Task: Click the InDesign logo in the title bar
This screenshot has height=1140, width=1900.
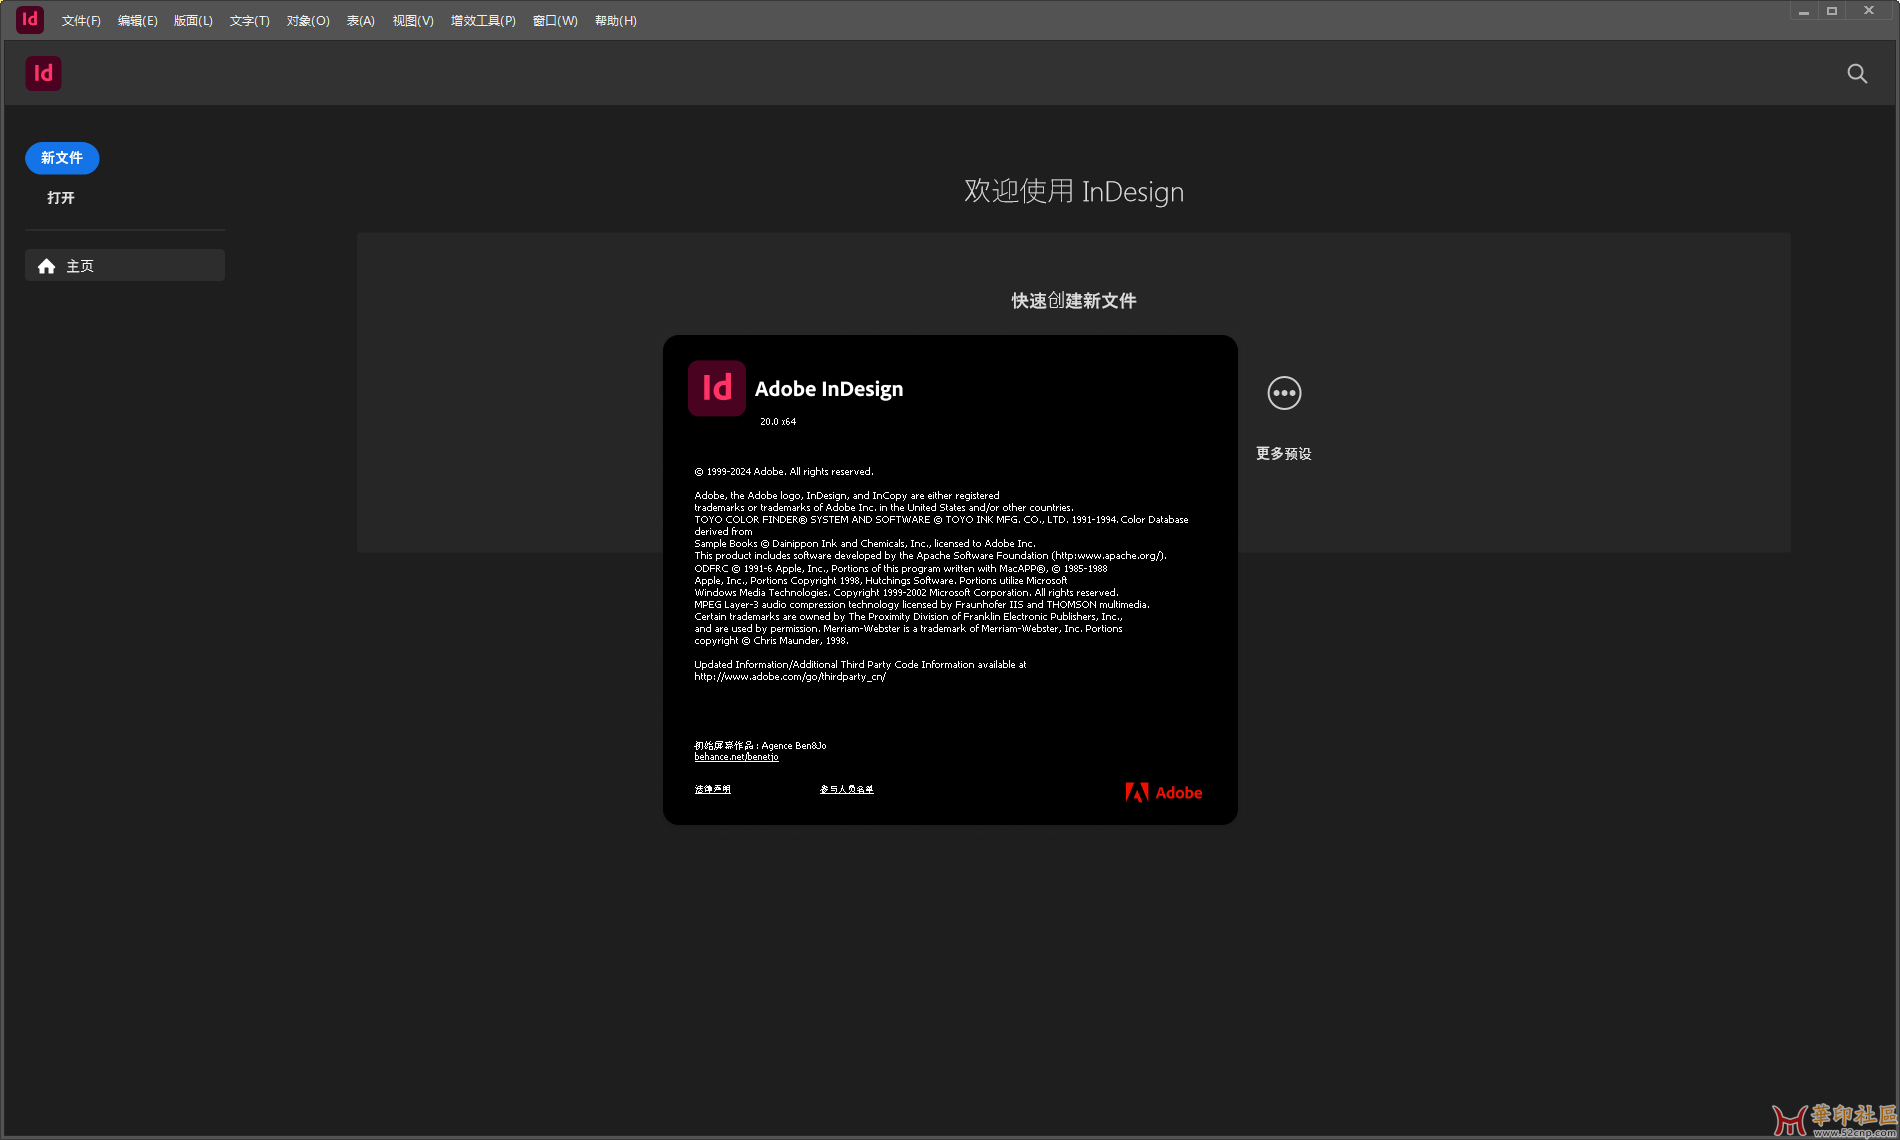Action: (x=30, y=19)
